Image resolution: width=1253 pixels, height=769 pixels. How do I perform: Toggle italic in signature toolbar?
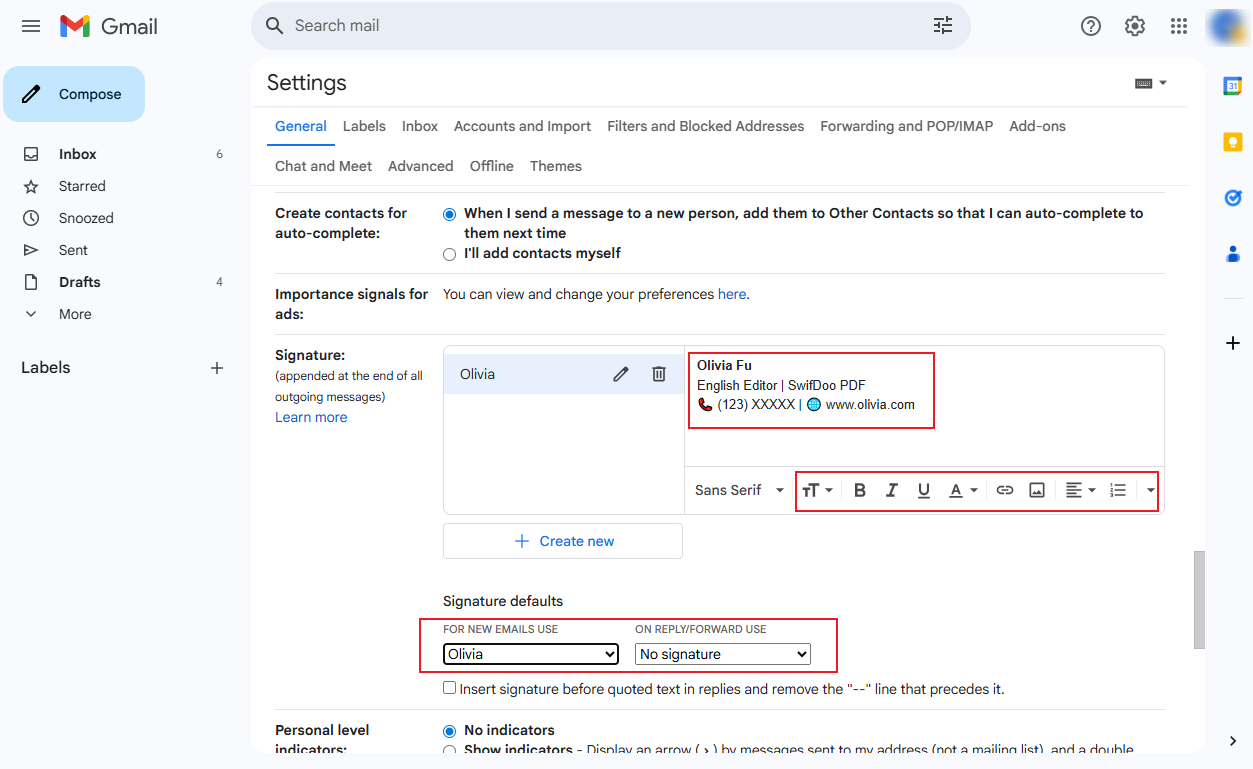point(892,490)
